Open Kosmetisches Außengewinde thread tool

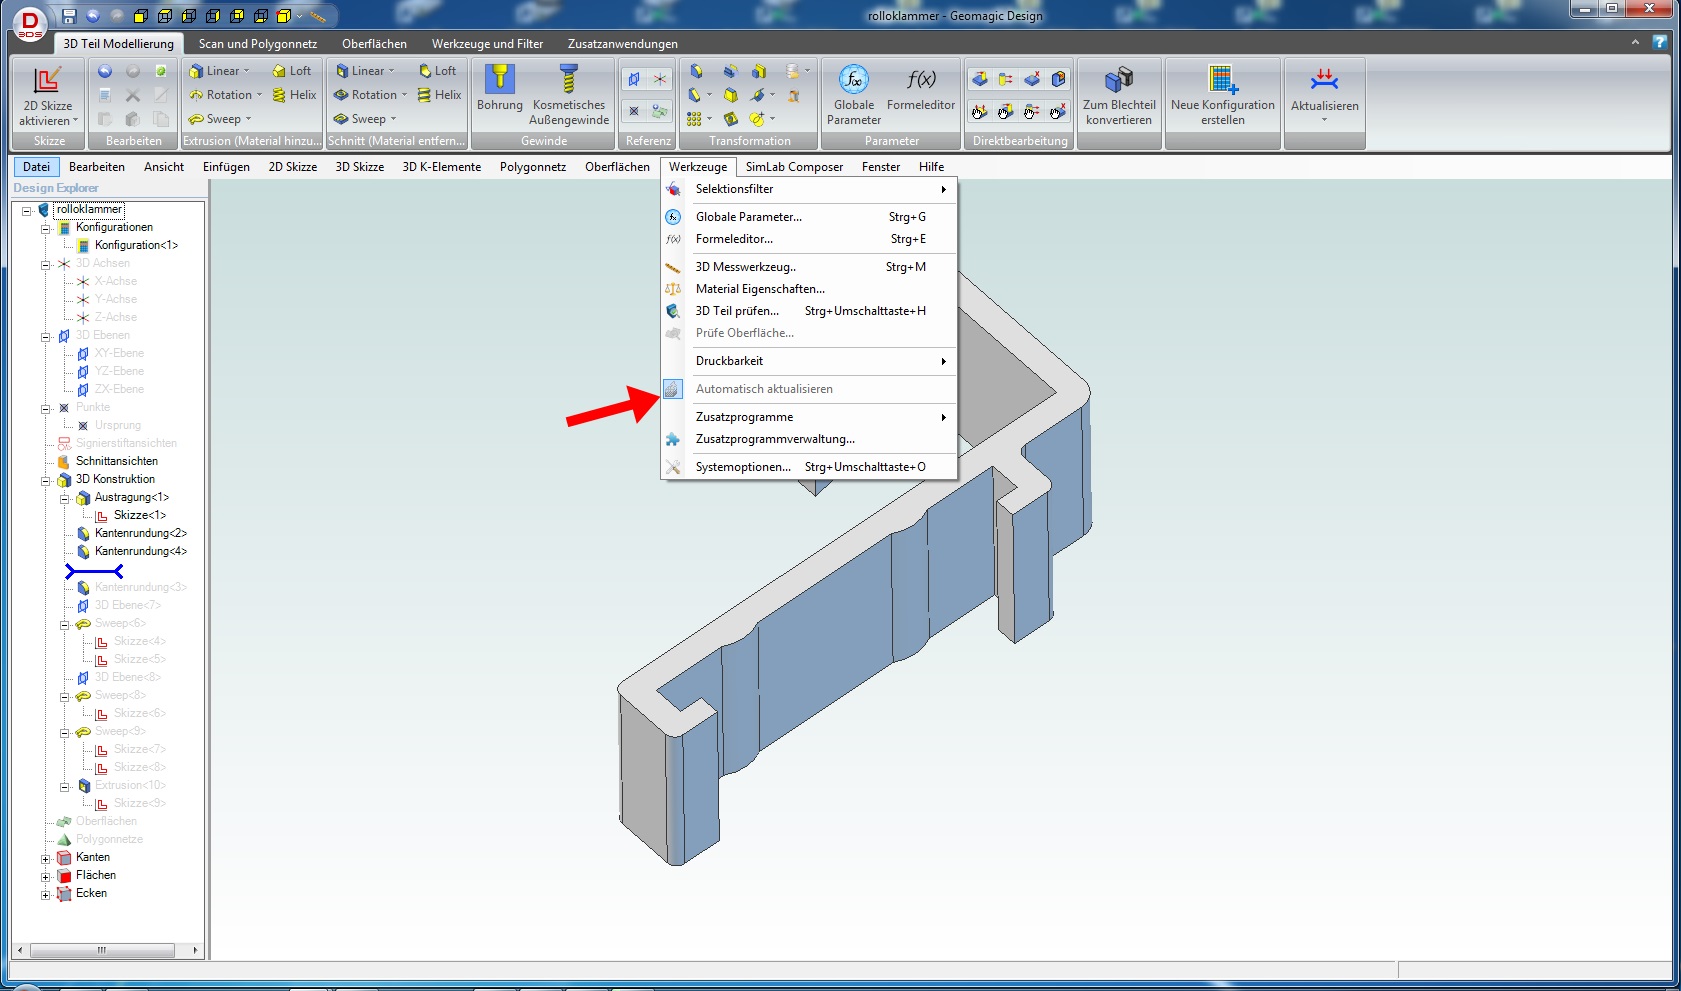(569, 96)
